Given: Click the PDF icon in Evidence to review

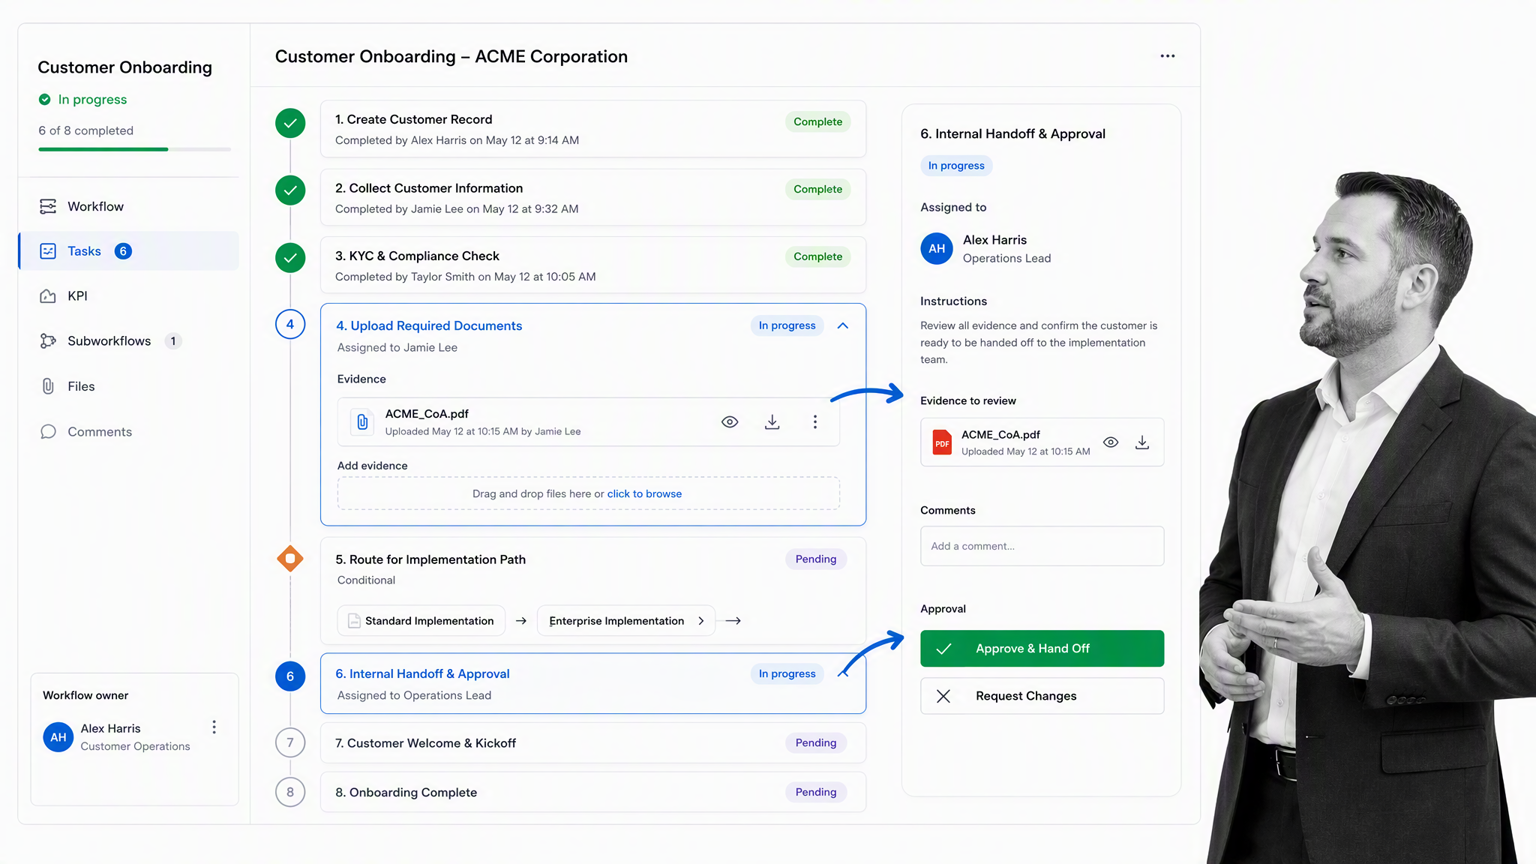Looking at the screenshot, I should [941, 442].
